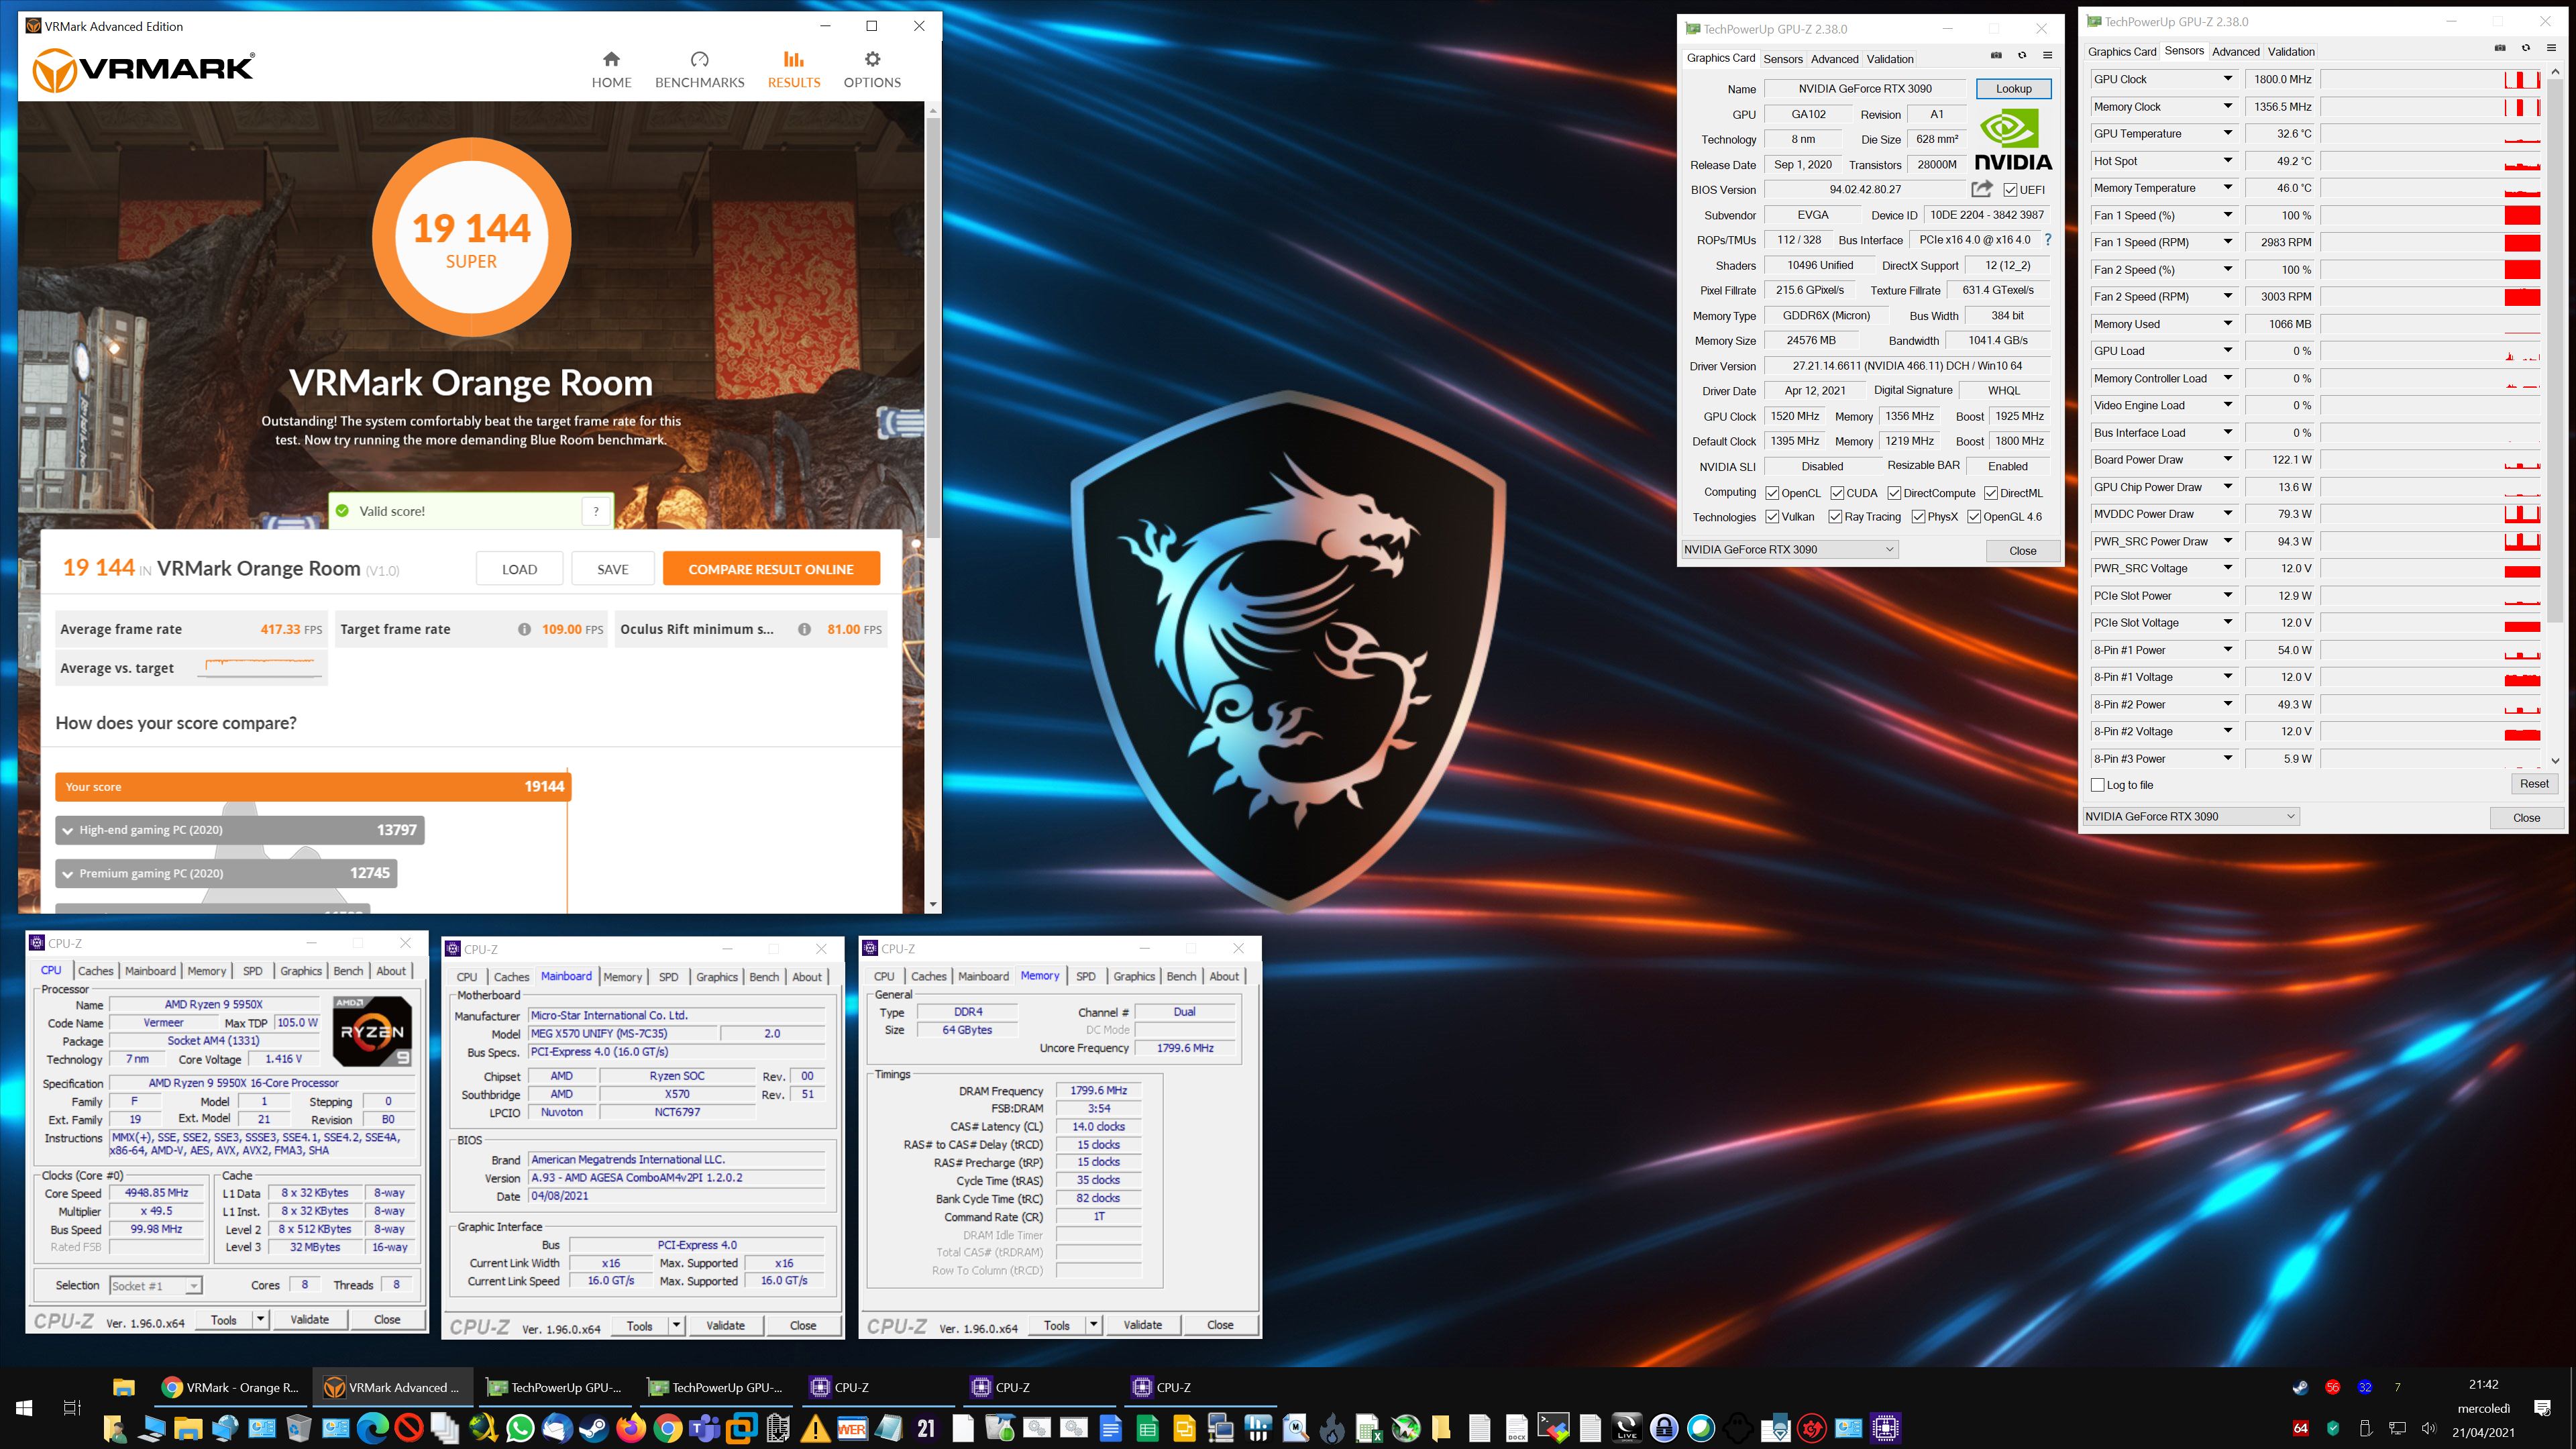The height and width of the screenshot is (1449, 2576).
Task: Open WhatsApp from the taskbar
Action: click(x=520, y=1428)
